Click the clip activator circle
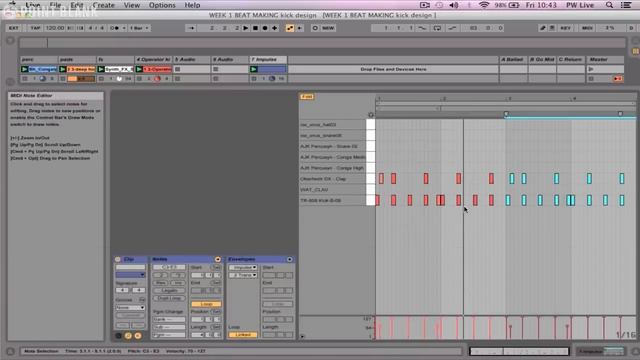This screenshot has width=640, height=360. click(x=118, y=259)
